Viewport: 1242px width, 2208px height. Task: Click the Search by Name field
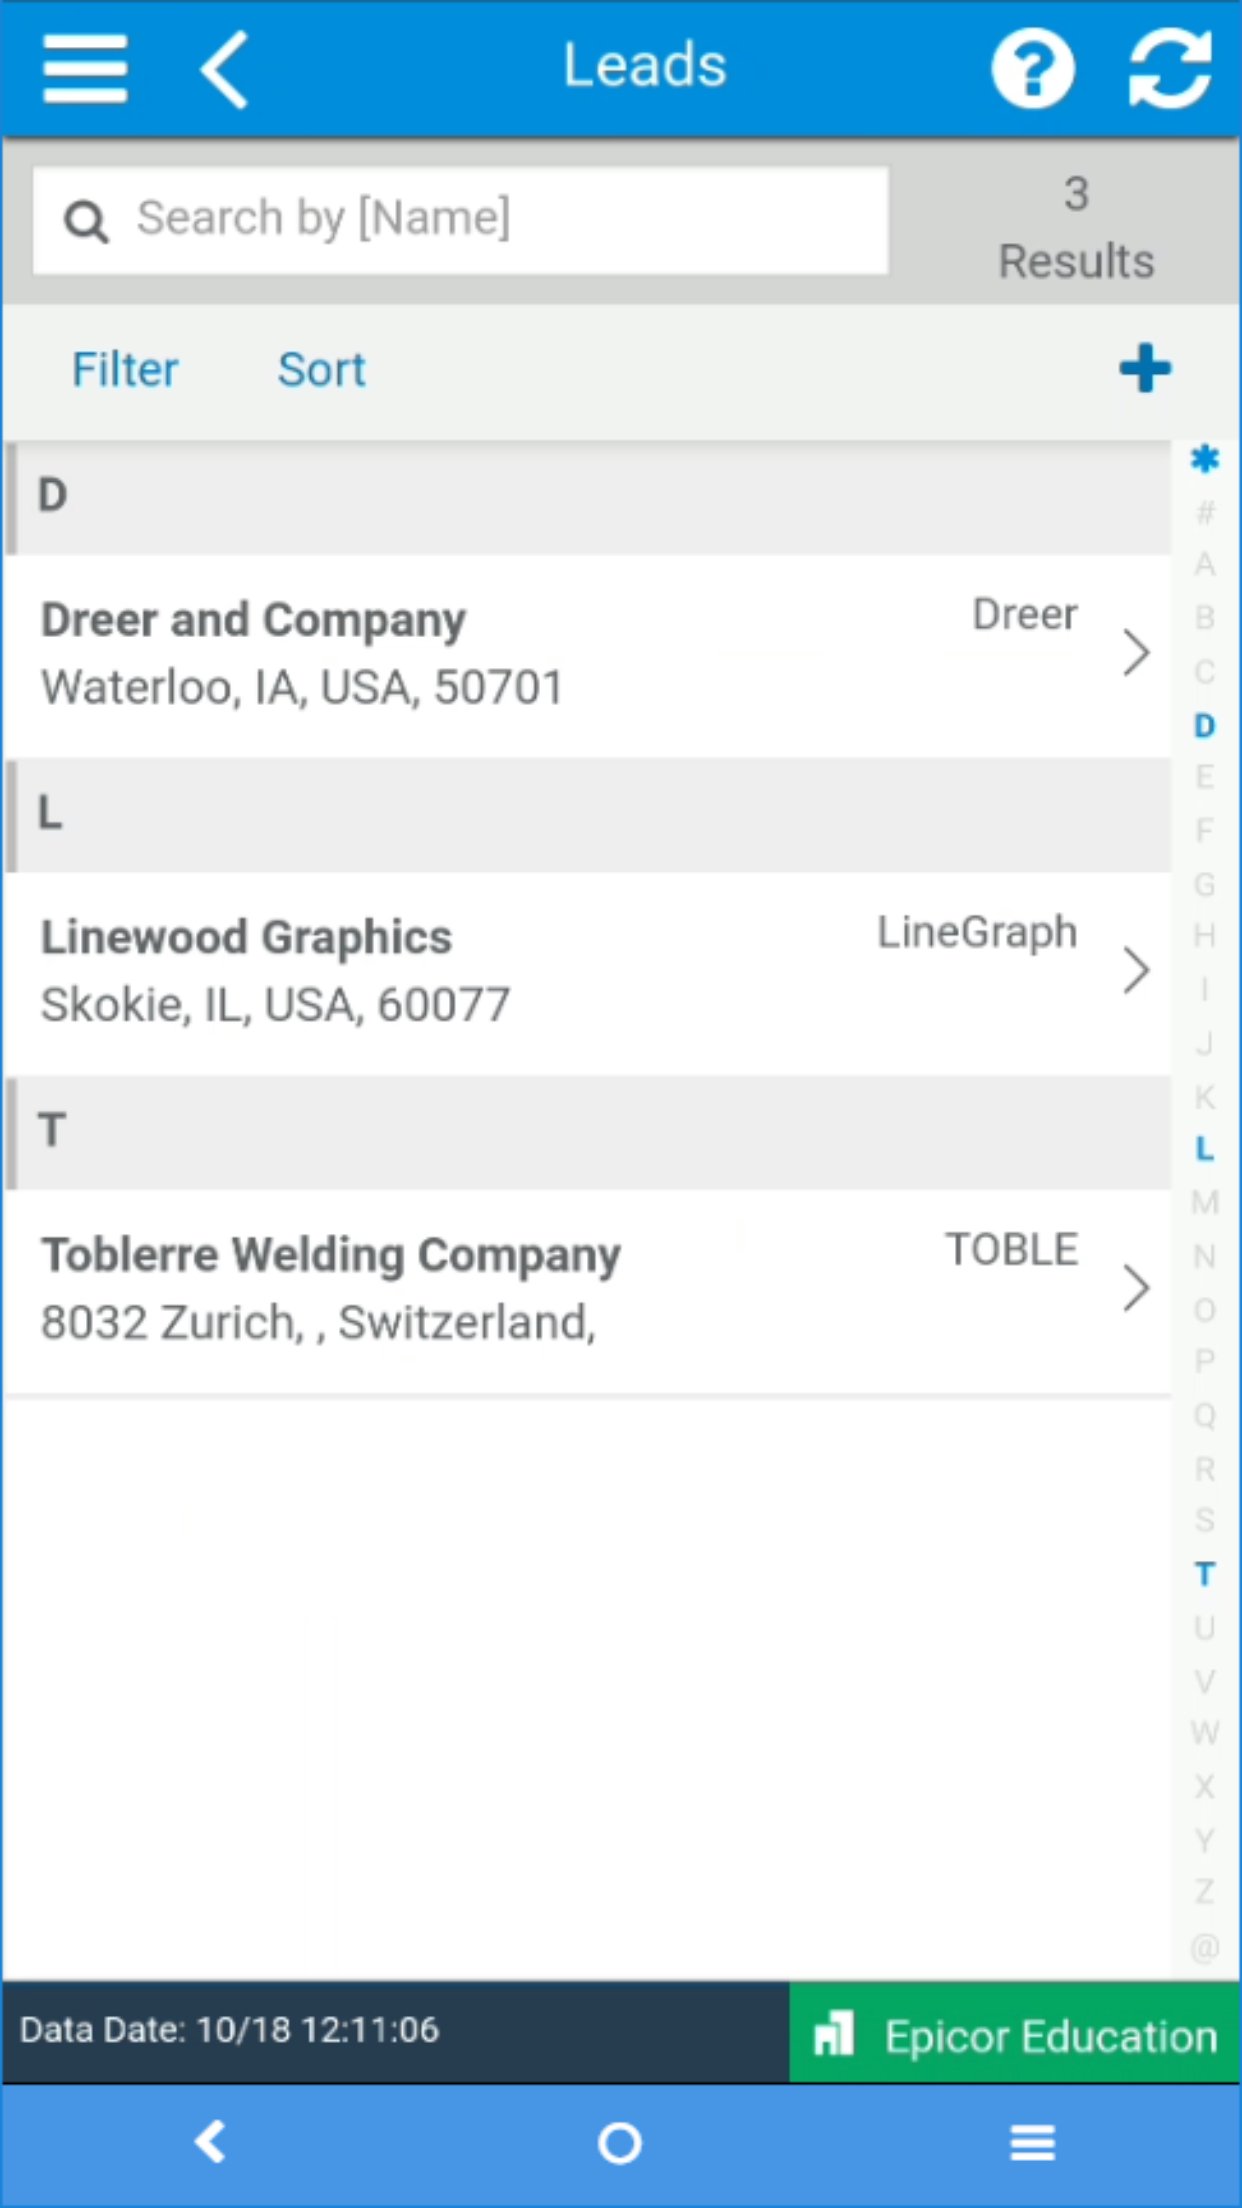460,220
